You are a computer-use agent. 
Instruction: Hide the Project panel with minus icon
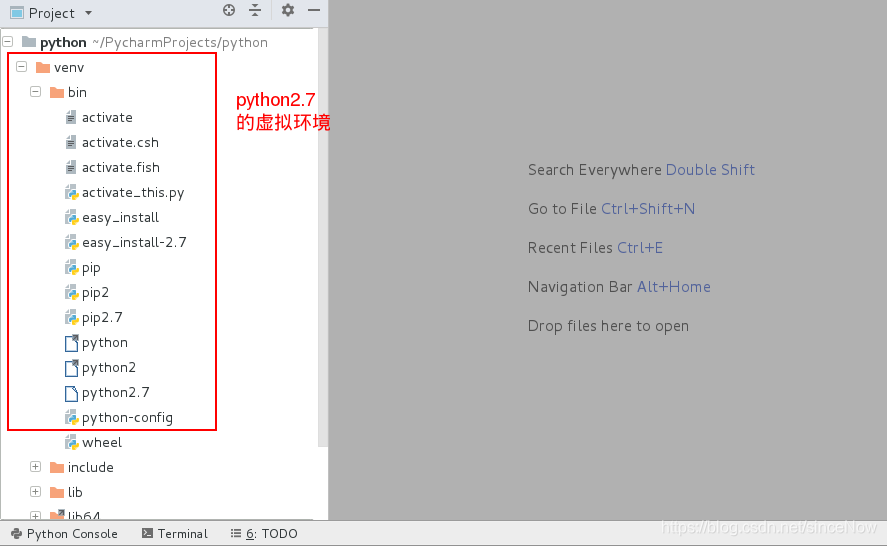point(314,10)
